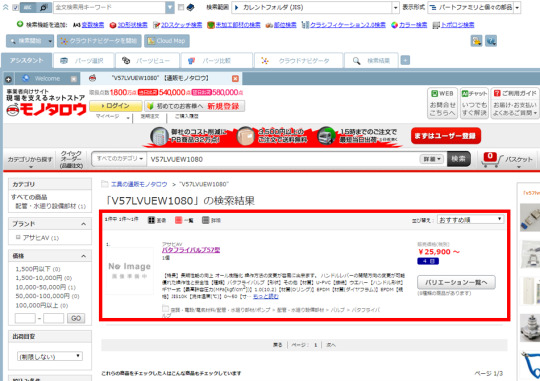Click the red ログイン login button
Viewport: 540px width, 381px height.
pos(115,106)
